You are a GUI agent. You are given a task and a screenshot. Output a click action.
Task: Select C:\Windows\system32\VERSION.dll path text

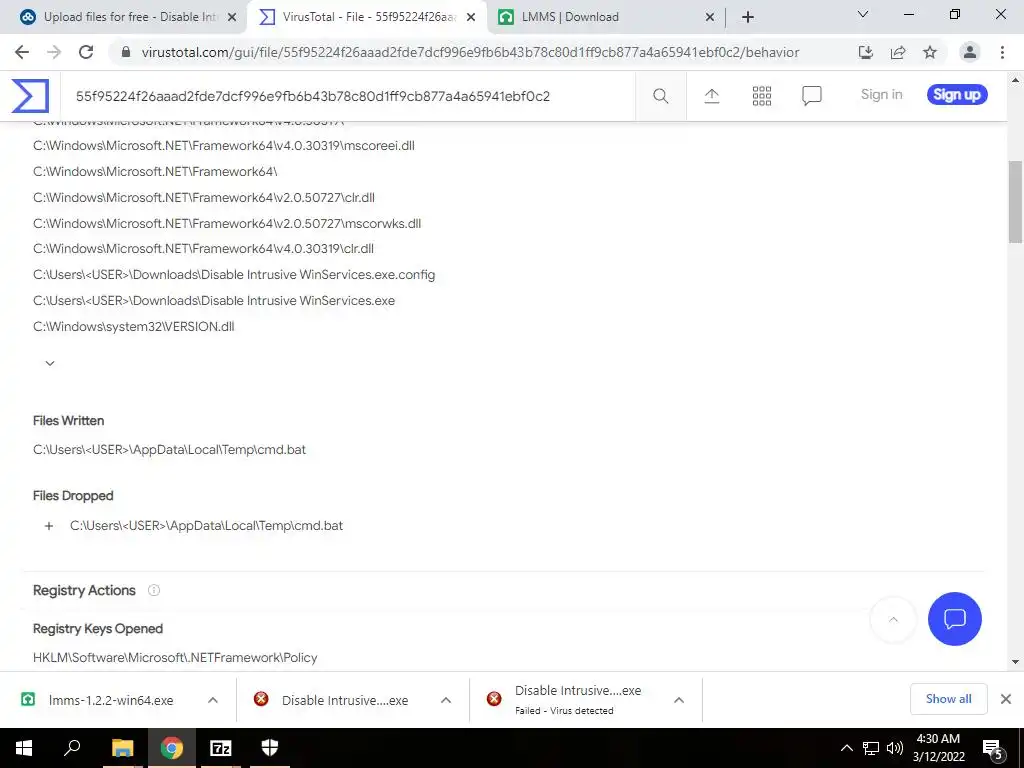click(134, 327)
